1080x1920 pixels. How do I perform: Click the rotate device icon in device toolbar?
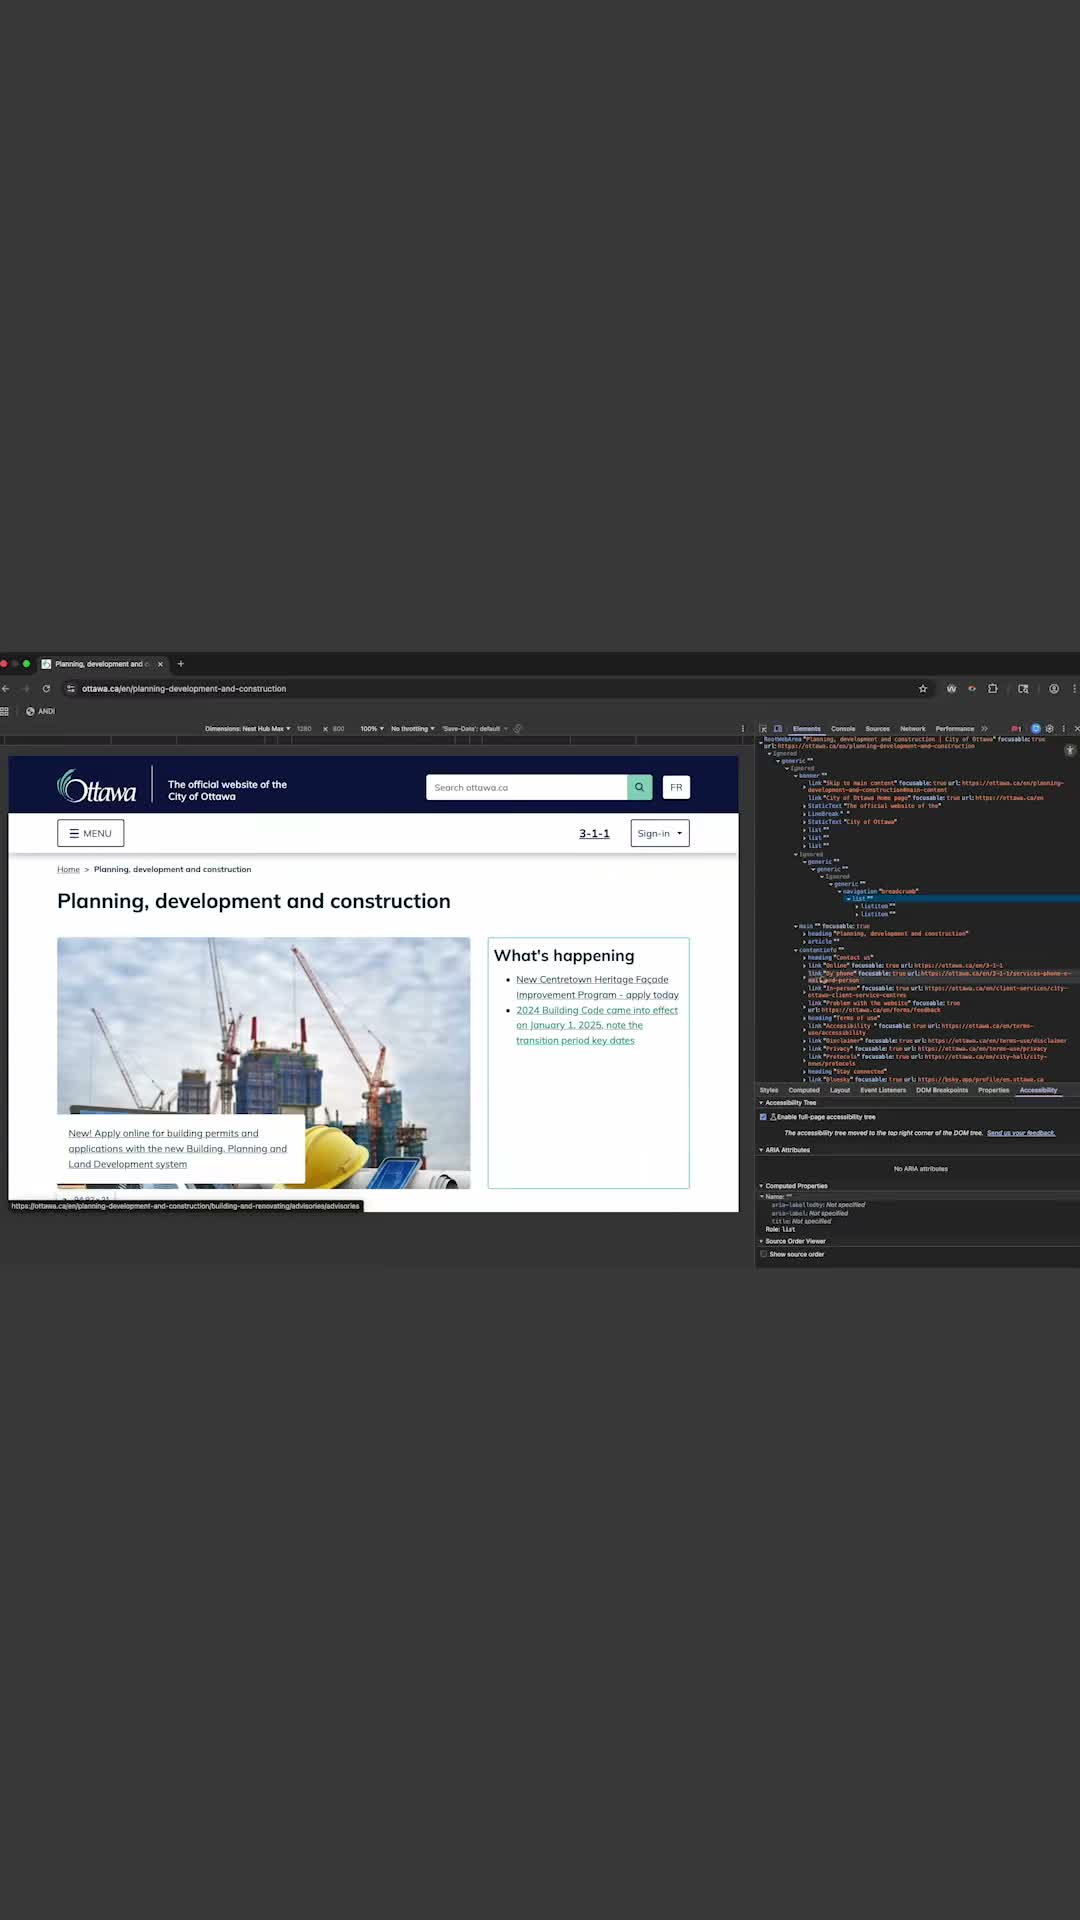518,729
